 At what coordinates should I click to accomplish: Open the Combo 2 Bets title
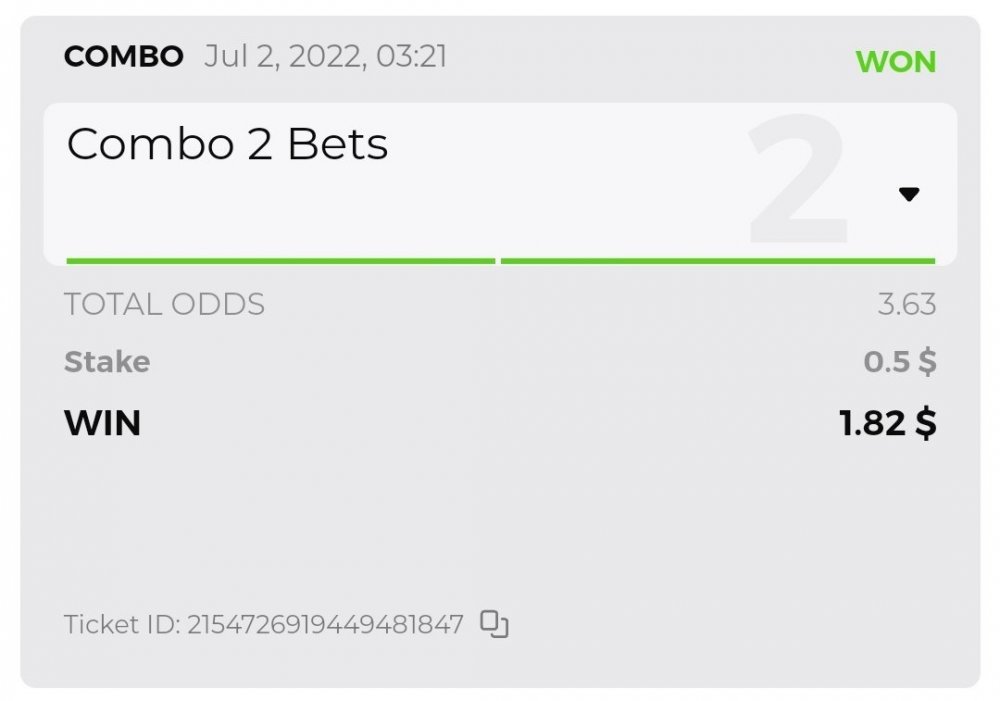[227, 145]
